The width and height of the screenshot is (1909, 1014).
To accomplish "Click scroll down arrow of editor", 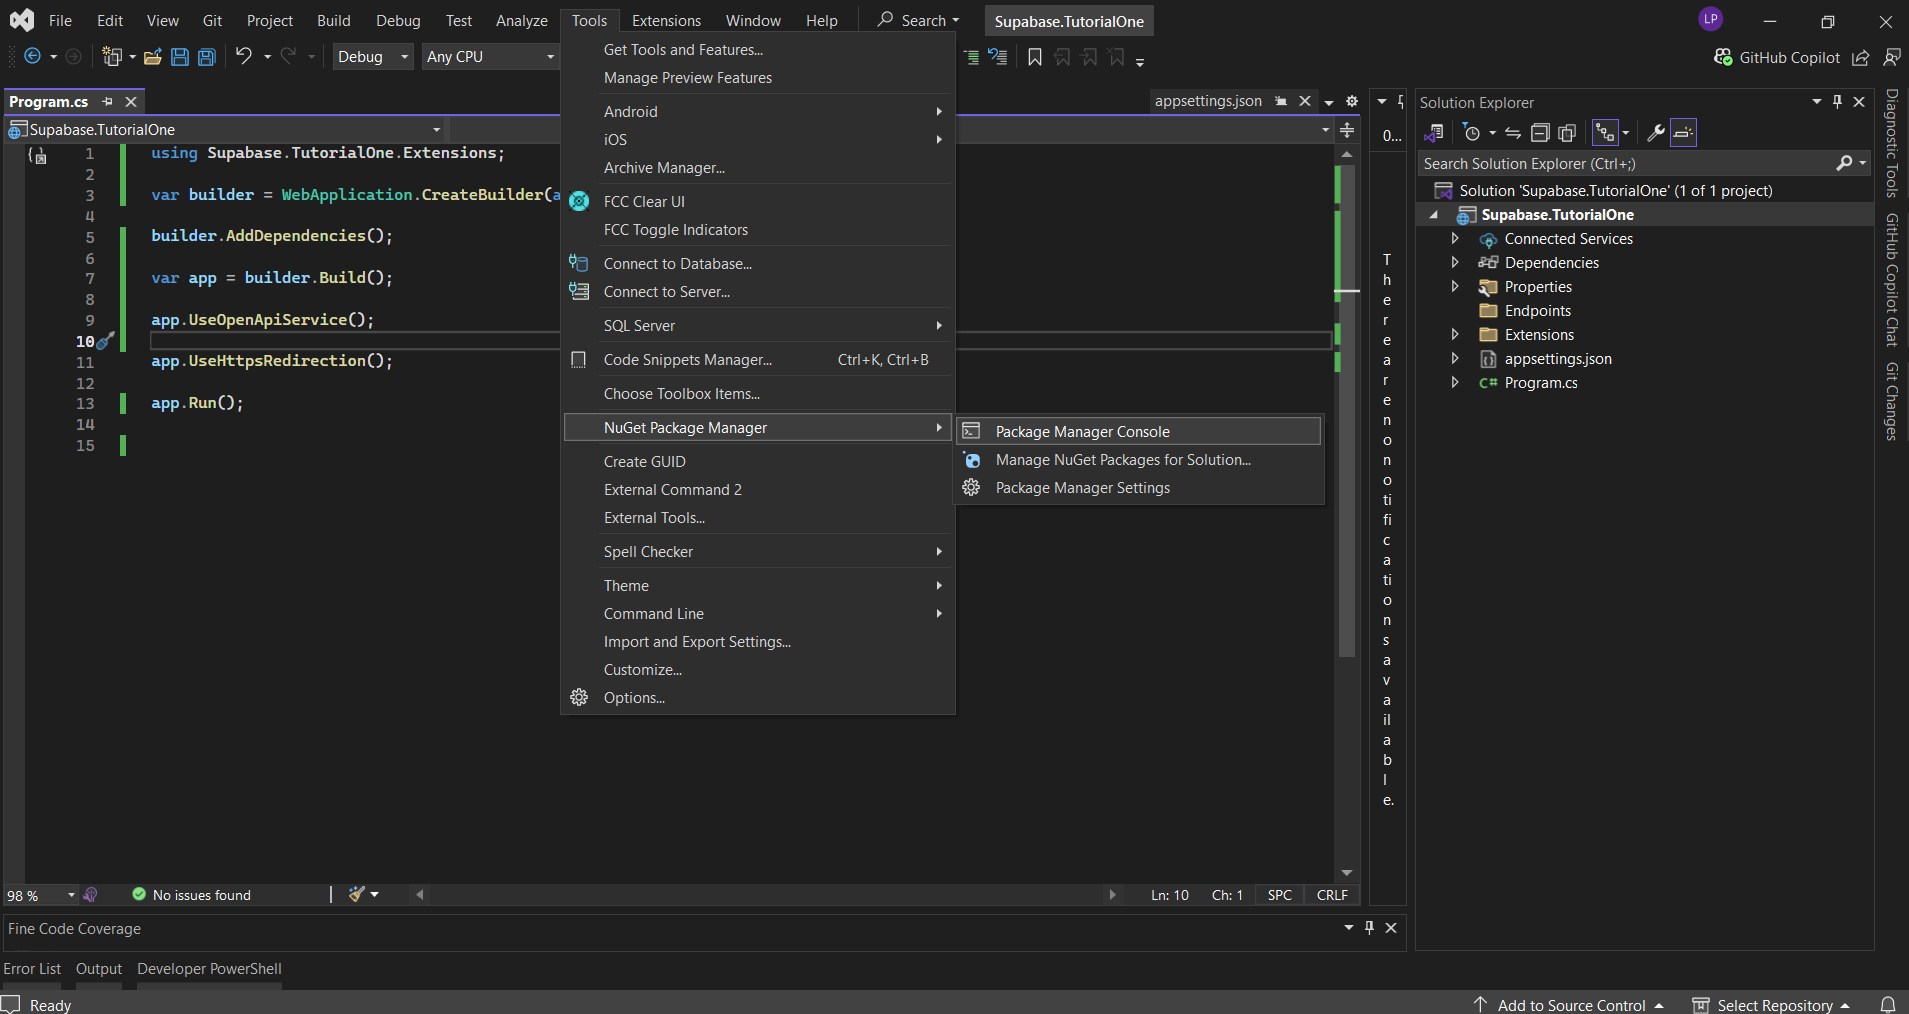I will (1347, 873).
